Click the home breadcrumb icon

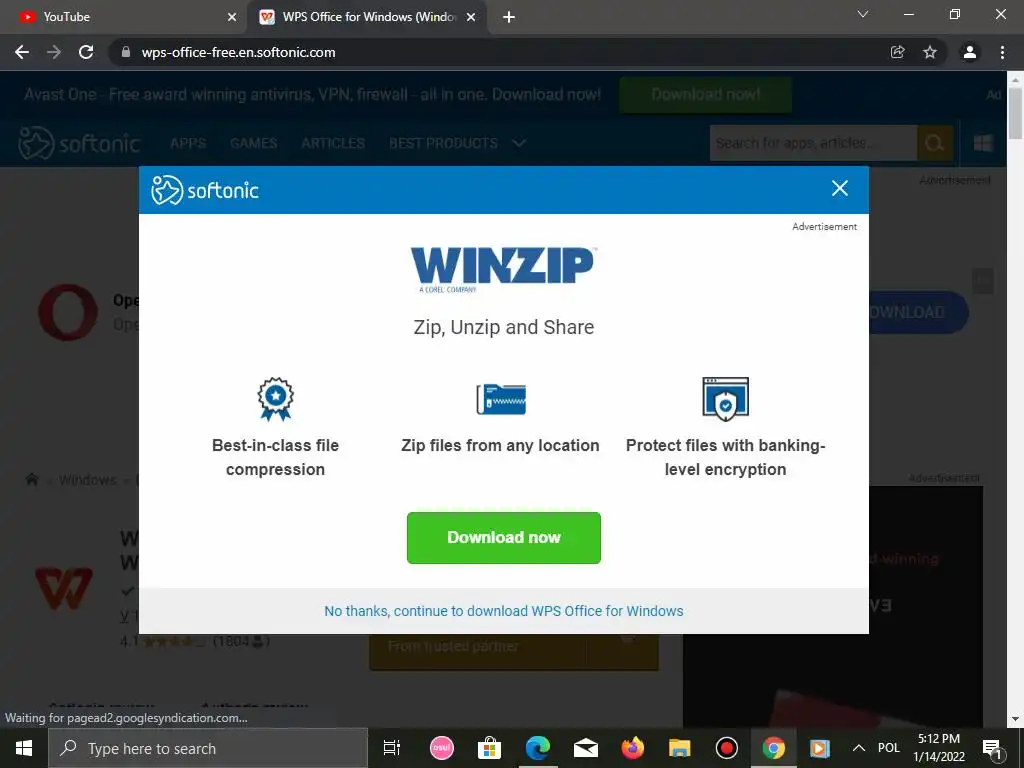(32, 480)
